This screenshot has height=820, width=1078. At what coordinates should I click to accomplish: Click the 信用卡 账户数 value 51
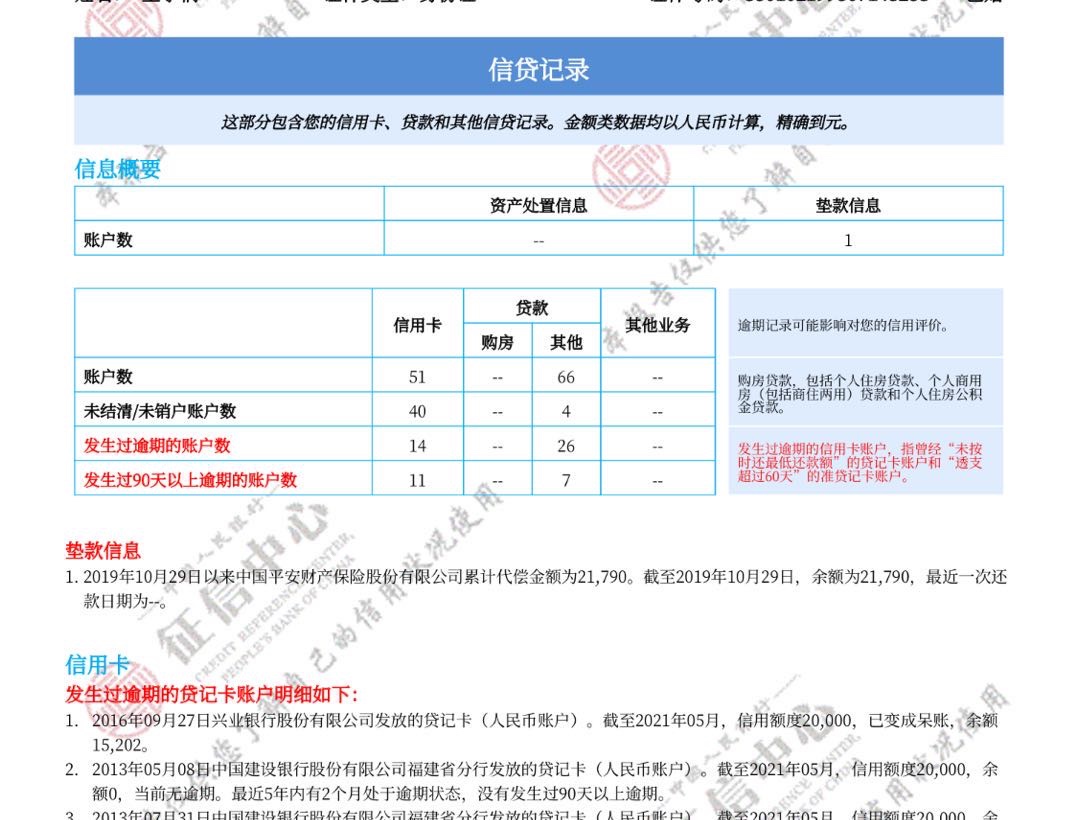click(417, 377)
